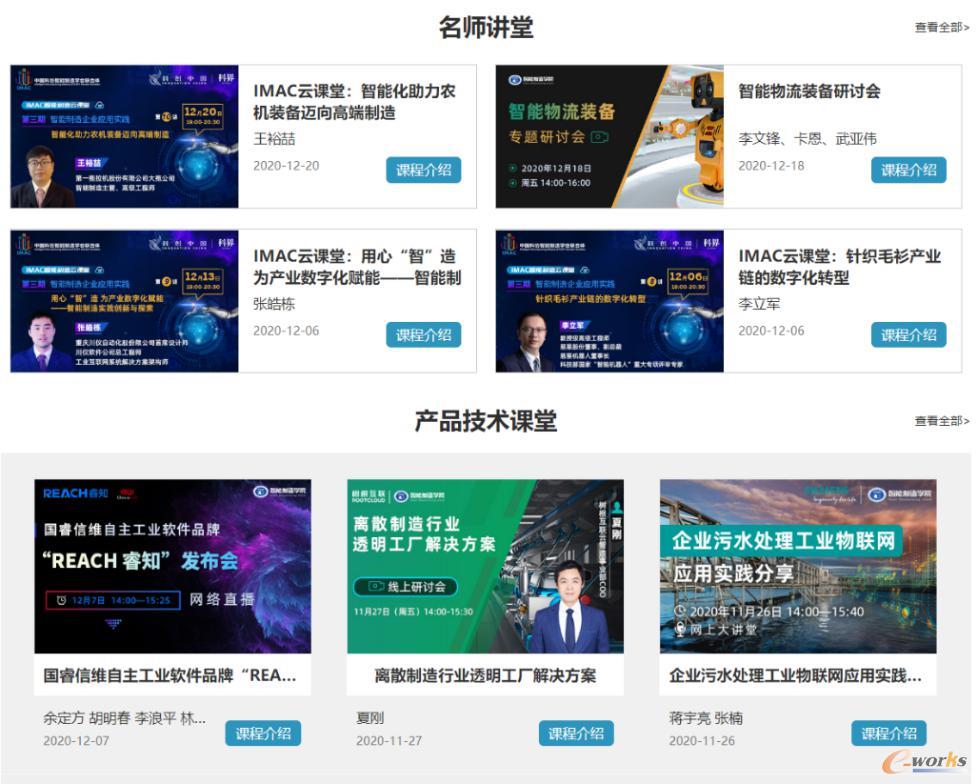Screen dimensions: 977x784
Task: Select lecturer name 李立军
Action: (x=759, y=304)
